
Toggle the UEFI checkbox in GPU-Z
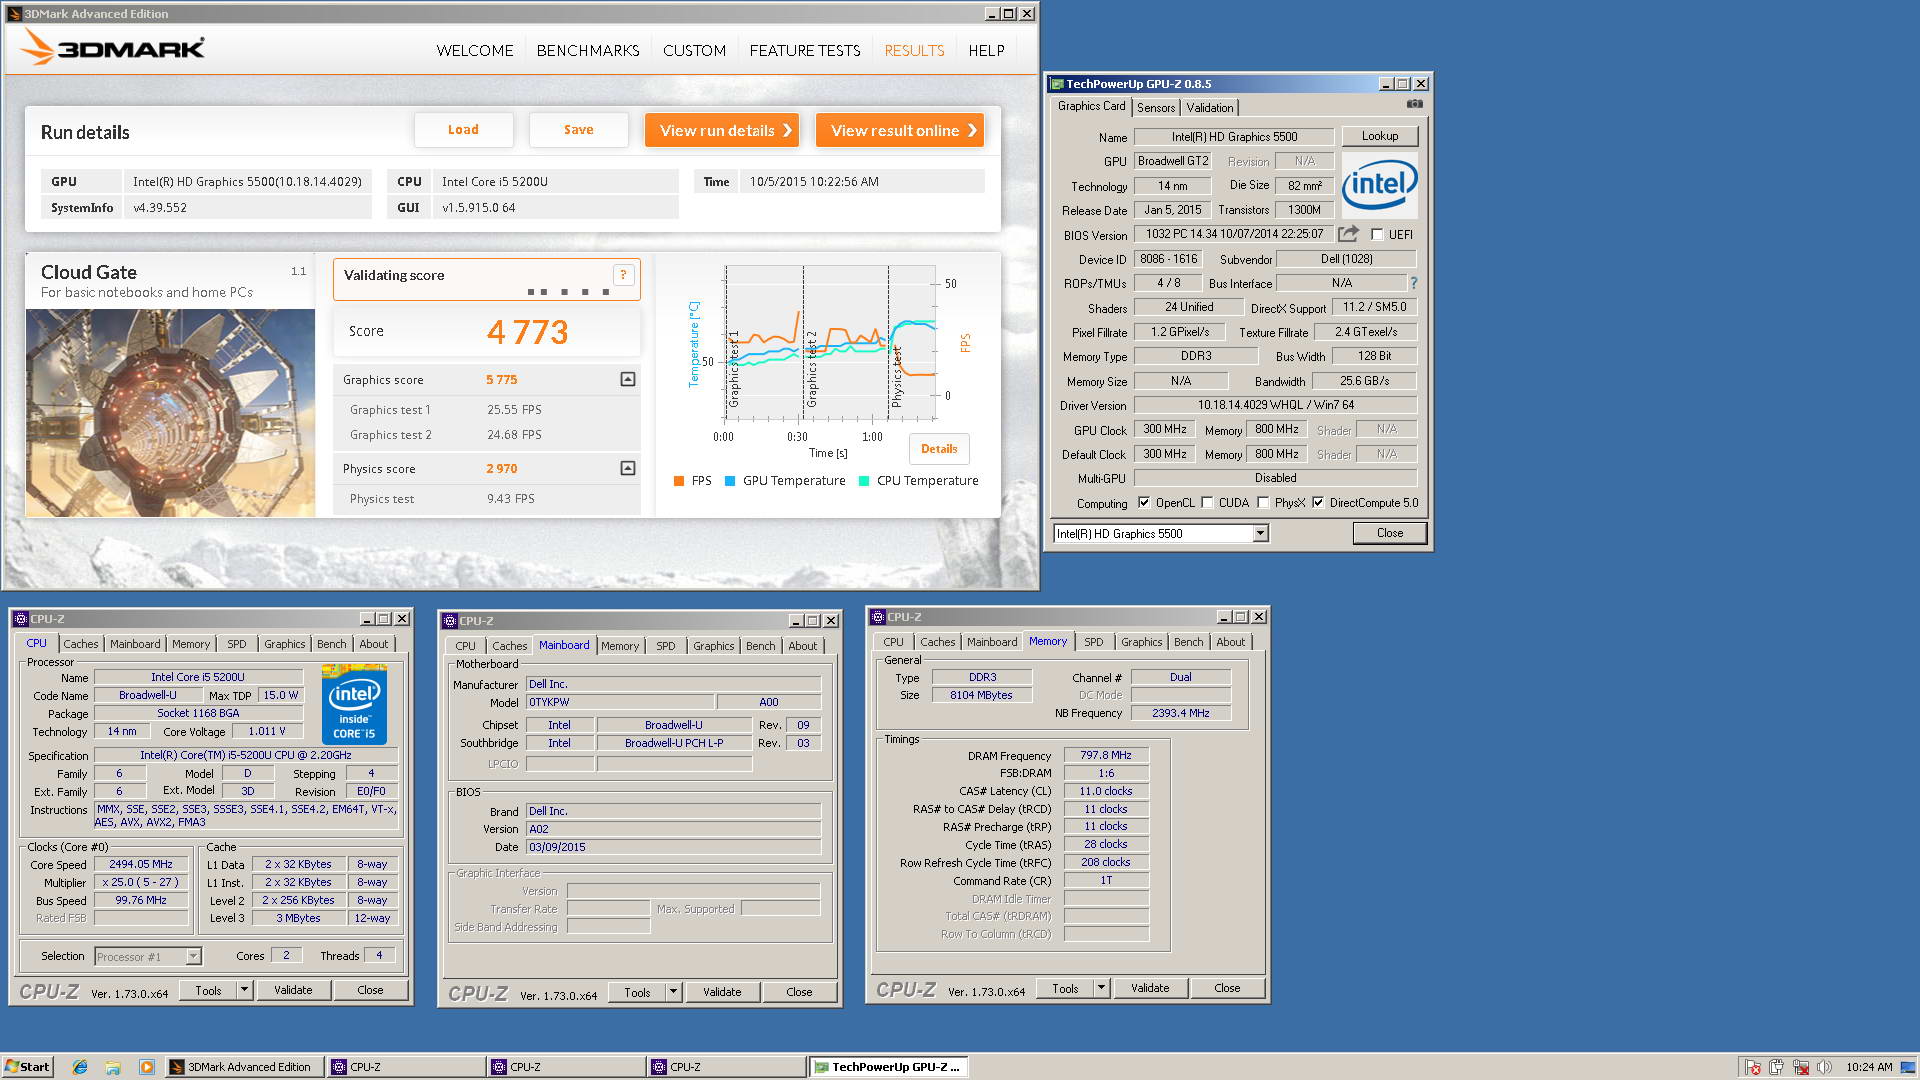[x=1377, y=234]
